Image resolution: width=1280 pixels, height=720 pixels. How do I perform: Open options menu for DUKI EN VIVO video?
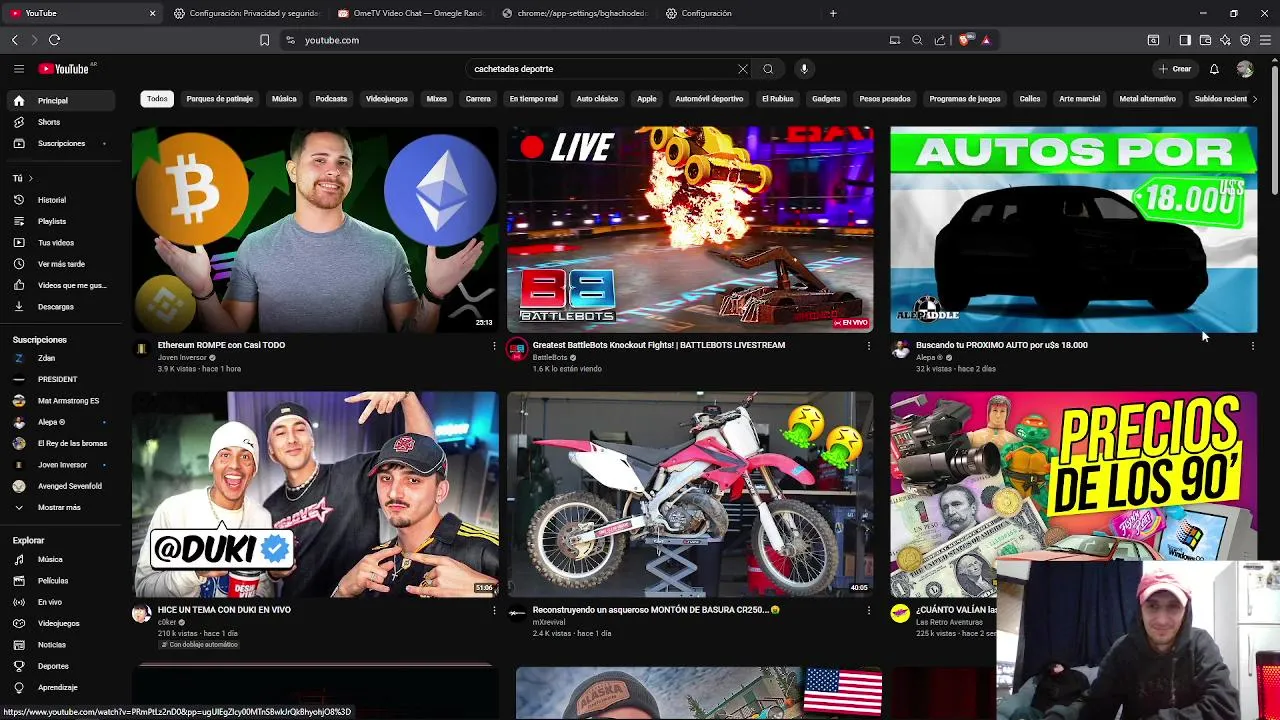coord(494,610)
